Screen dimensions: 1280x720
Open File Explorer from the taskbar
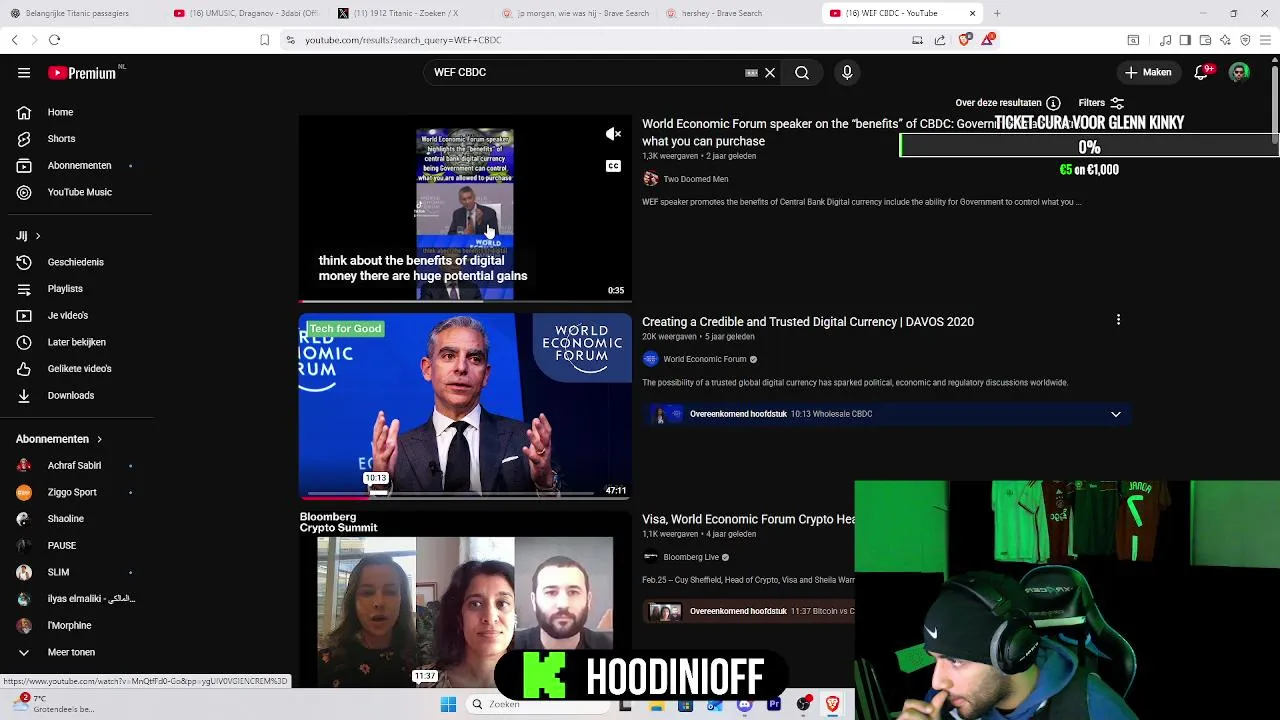656,704
